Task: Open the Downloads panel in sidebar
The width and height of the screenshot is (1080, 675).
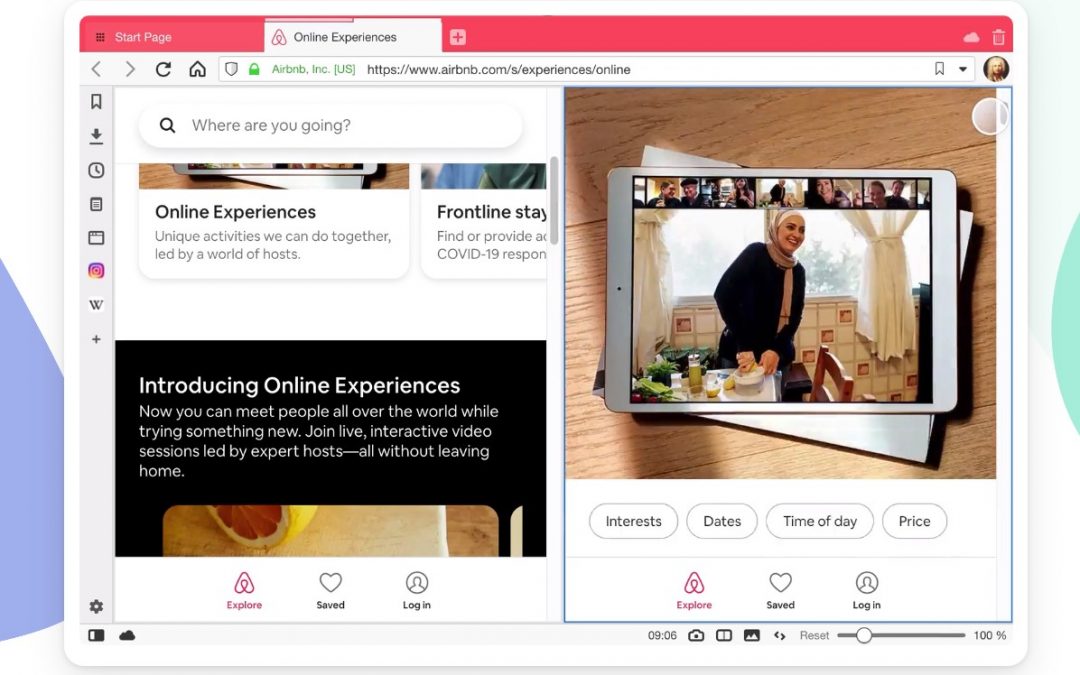Action: [96, 136]
